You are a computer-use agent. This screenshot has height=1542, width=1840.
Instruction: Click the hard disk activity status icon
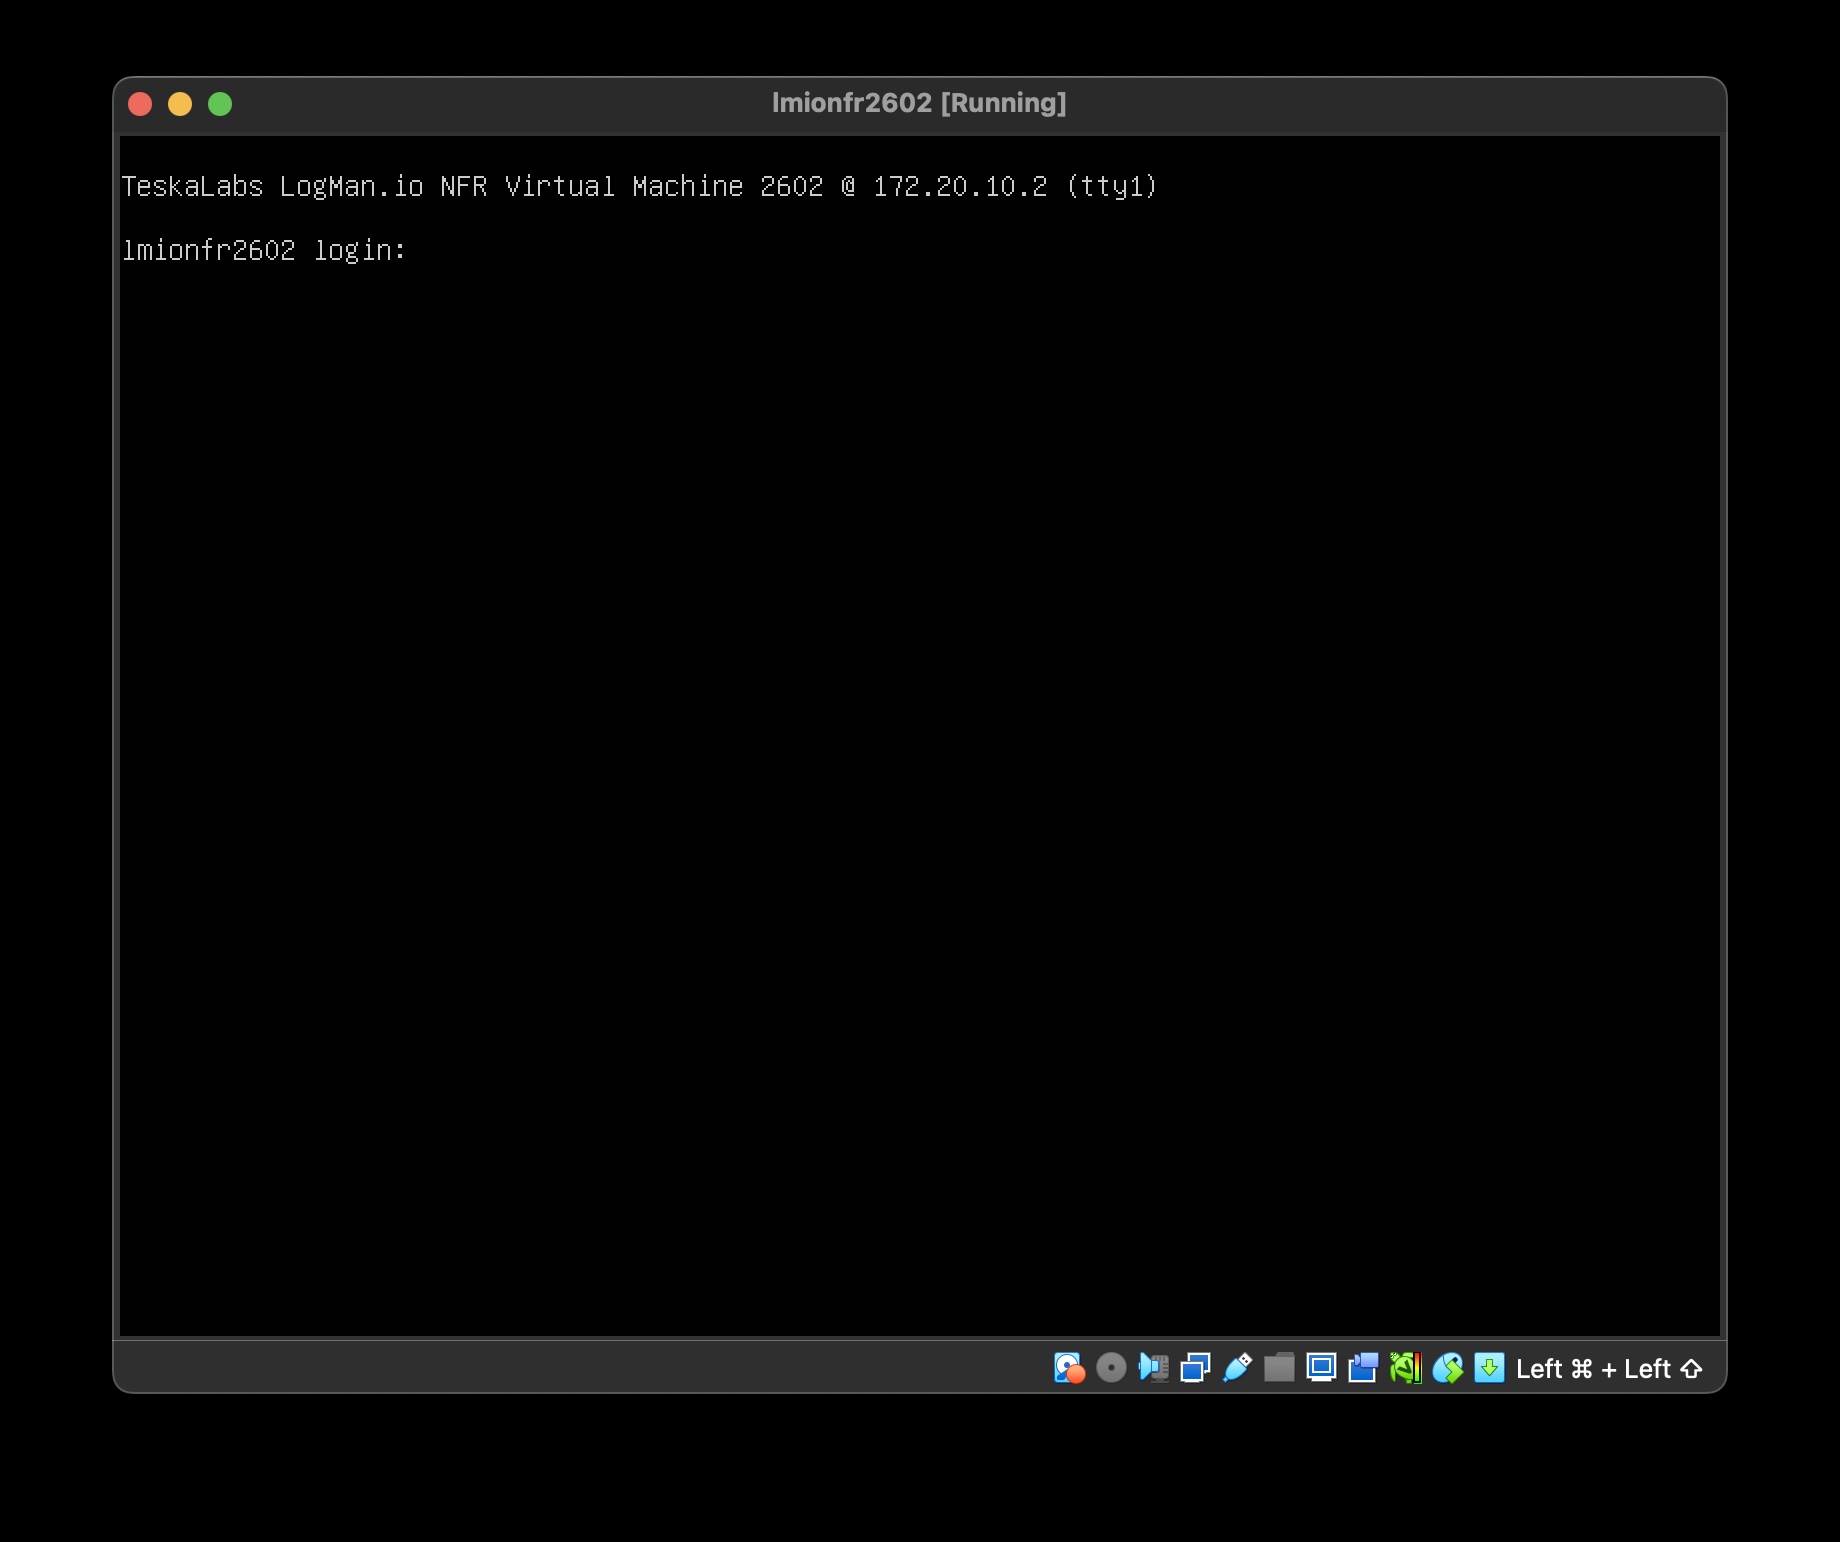click(1068, 1368)
